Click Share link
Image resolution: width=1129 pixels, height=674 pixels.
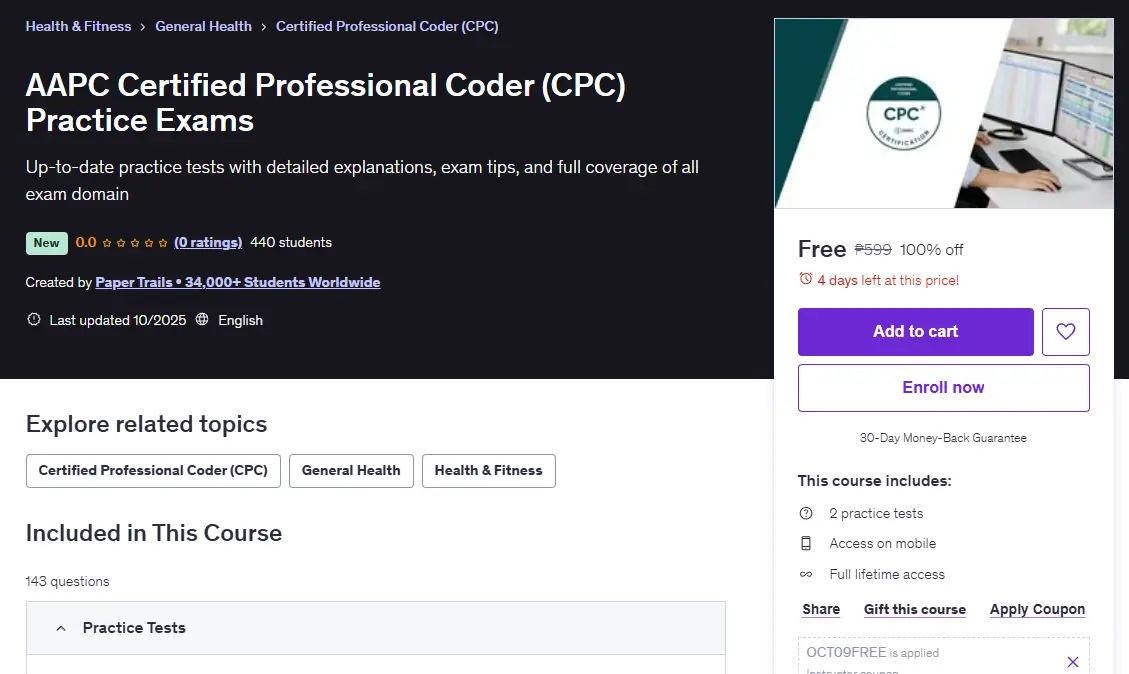click(821, 609)
